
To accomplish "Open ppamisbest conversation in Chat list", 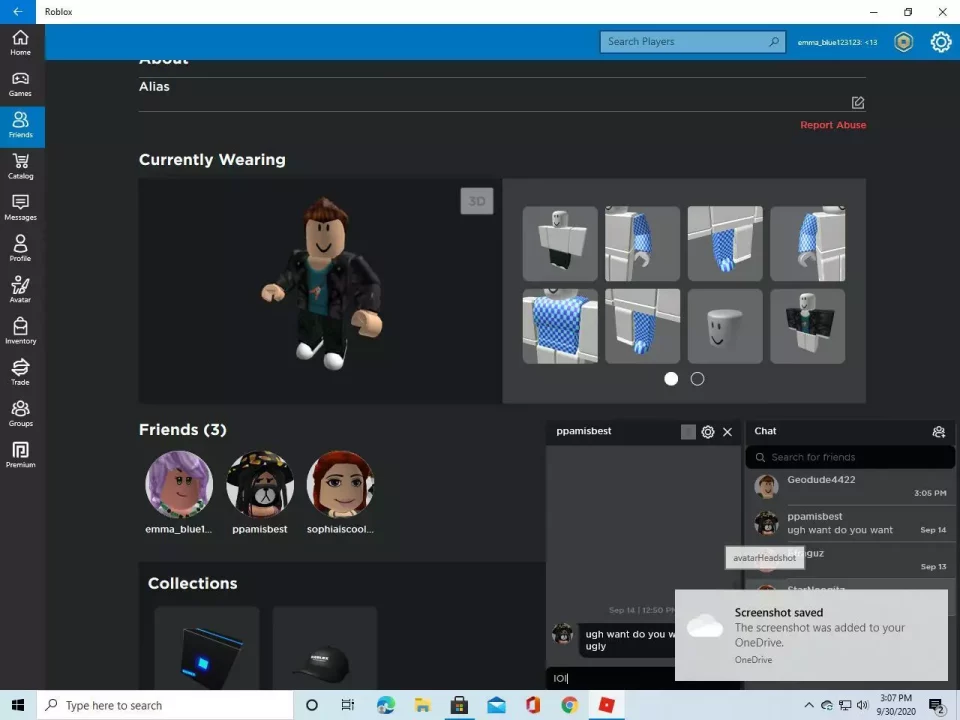I will coord(850,523).
